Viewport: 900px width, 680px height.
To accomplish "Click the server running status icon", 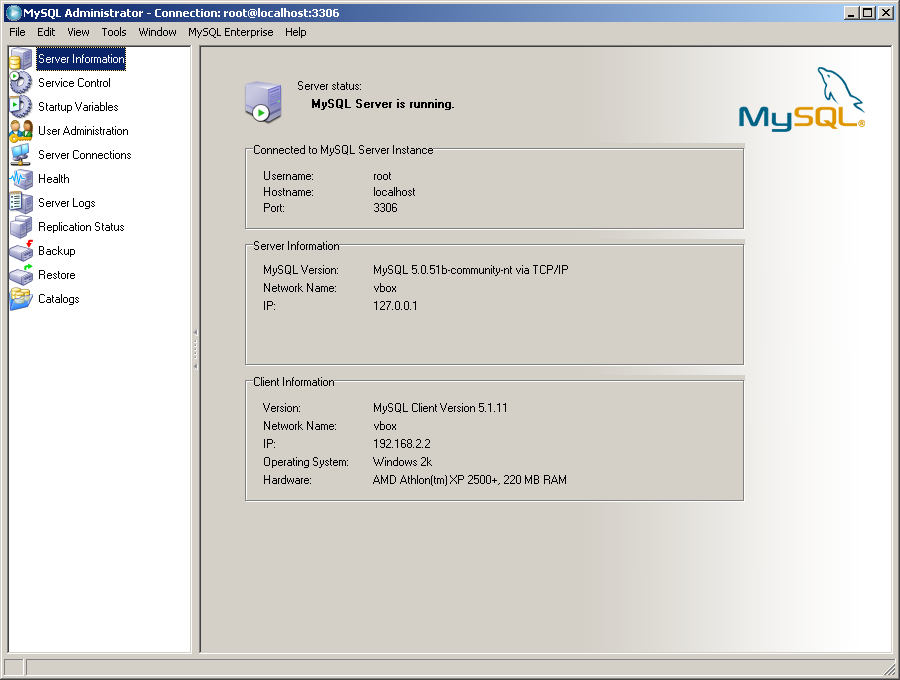I will click(262, 102).
